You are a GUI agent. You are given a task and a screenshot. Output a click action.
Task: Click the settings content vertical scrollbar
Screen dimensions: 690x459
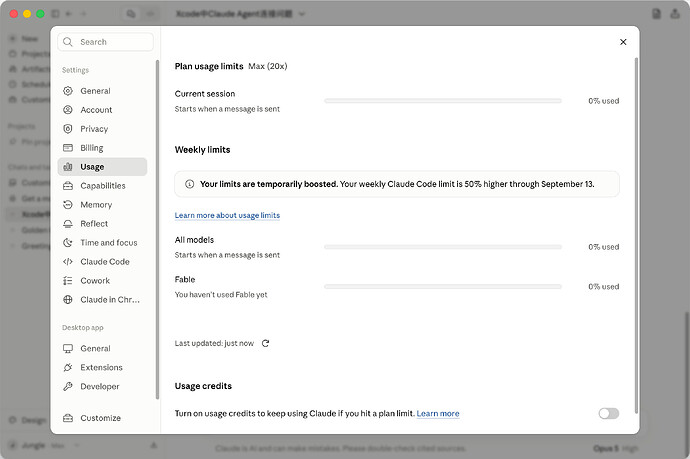[x=636, y=235]
